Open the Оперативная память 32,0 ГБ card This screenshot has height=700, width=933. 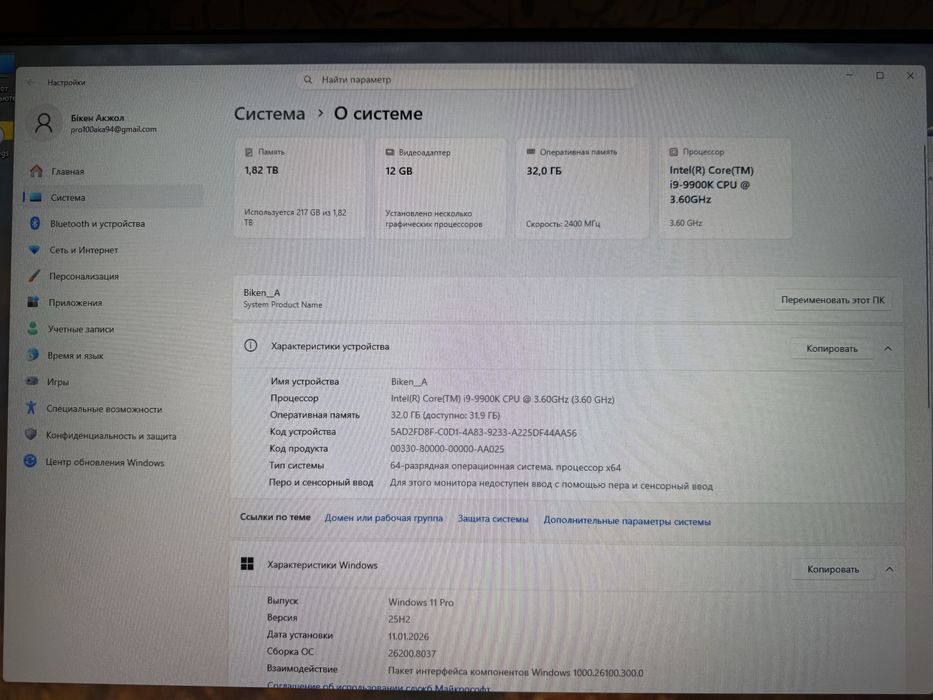pos(582,189)
